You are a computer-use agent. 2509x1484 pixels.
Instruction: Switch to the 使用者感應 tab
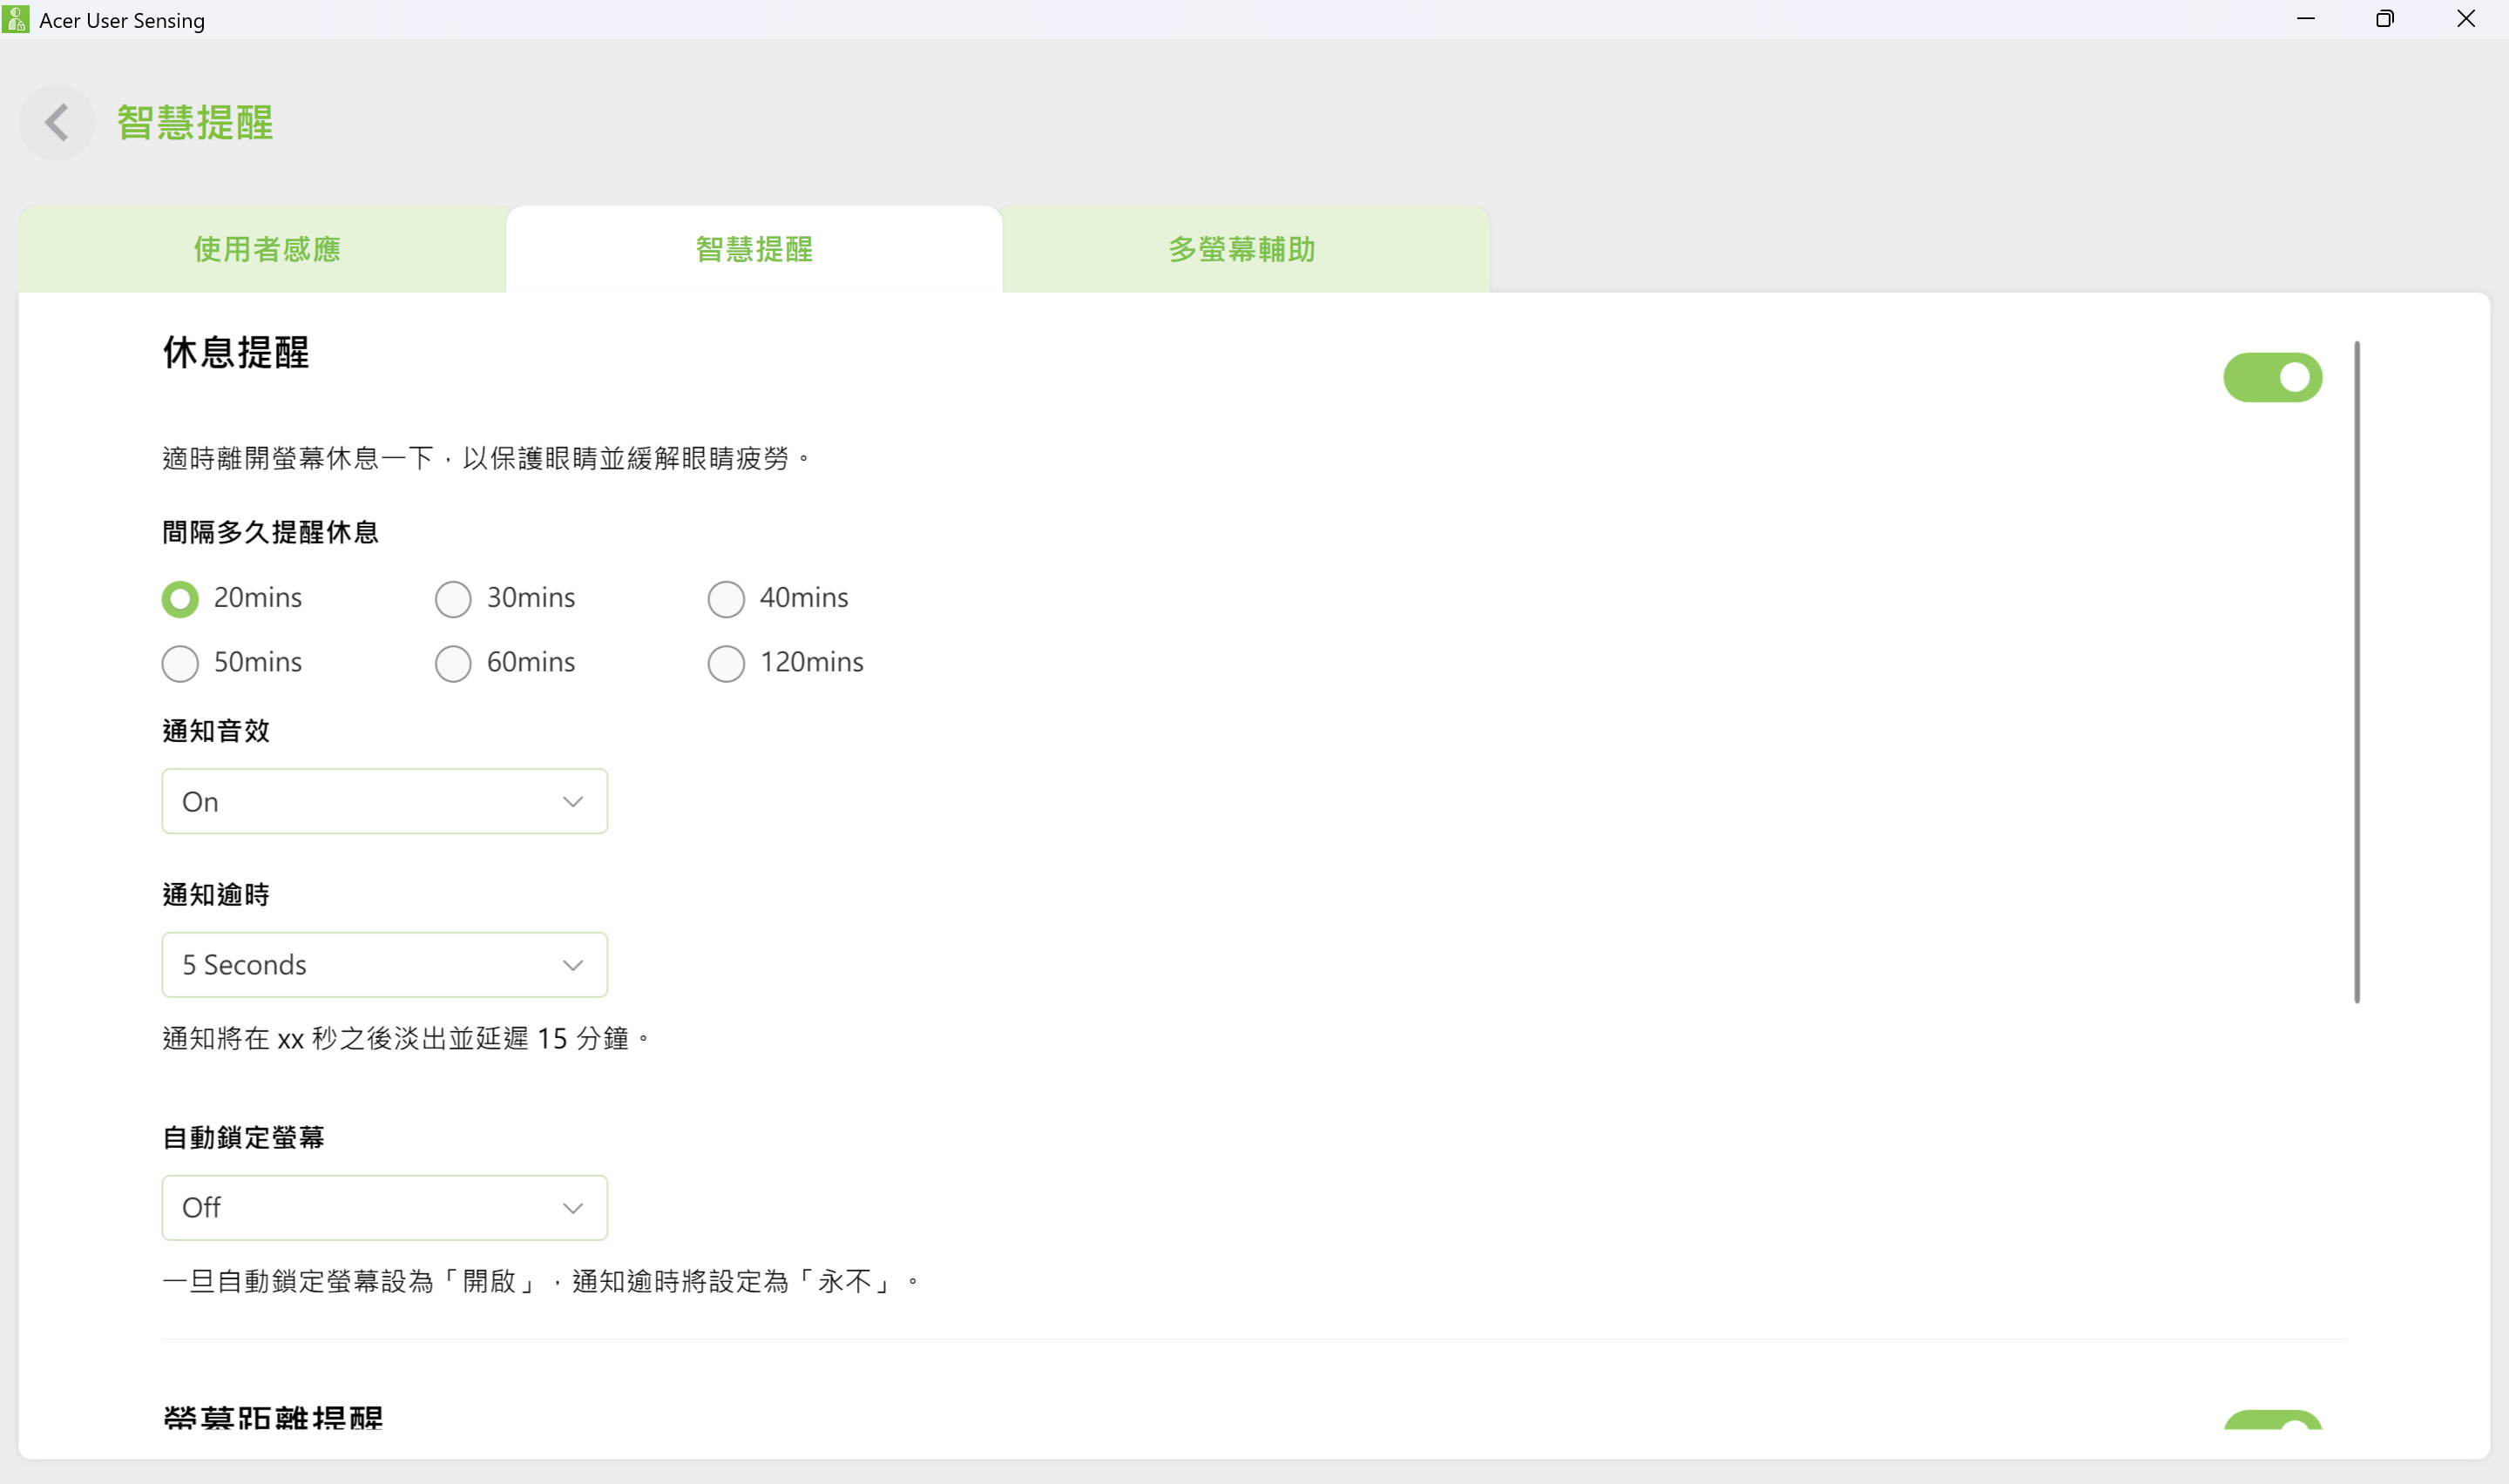click(266, 249)
